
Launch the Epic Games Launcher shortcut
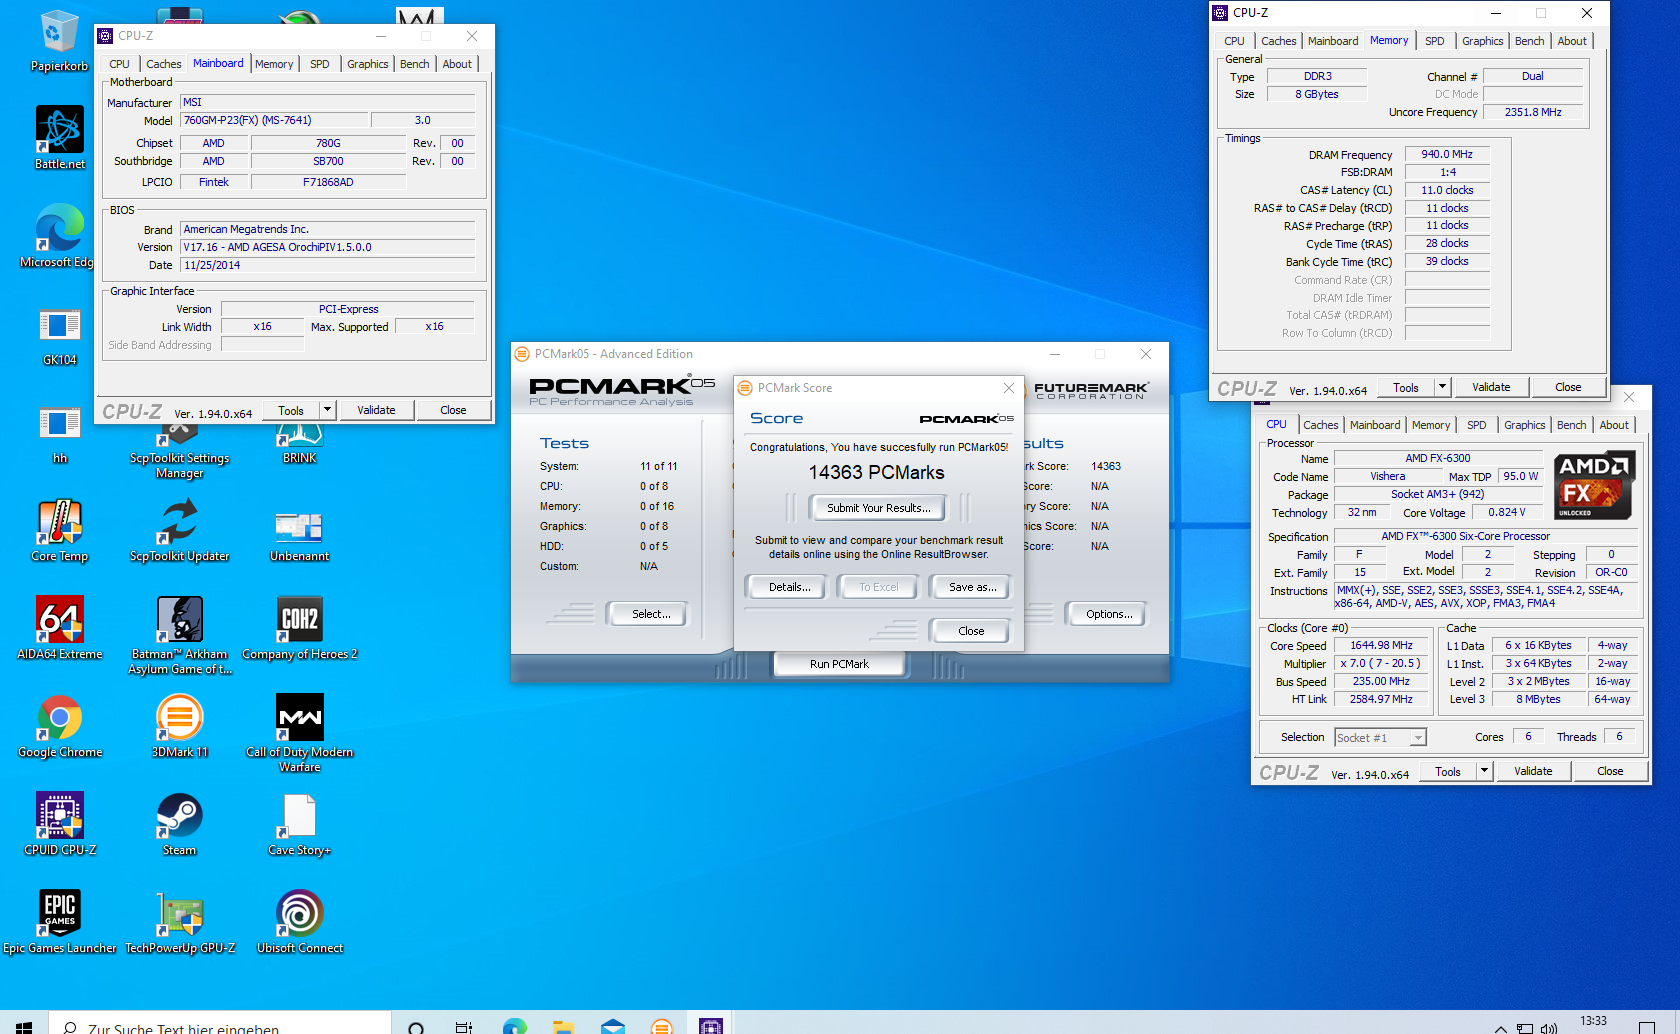(x=59, y=923)
